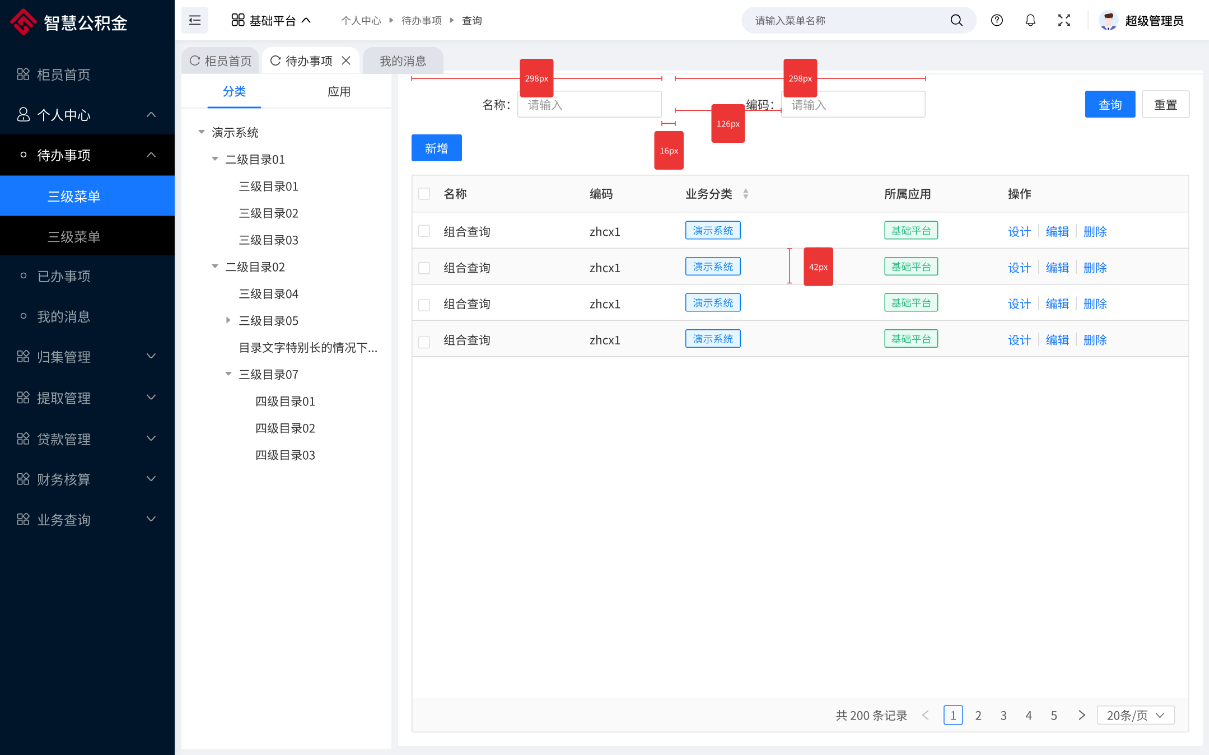
Task: Expand the 归集管理 sidebar menu
Action: (87, 357)
